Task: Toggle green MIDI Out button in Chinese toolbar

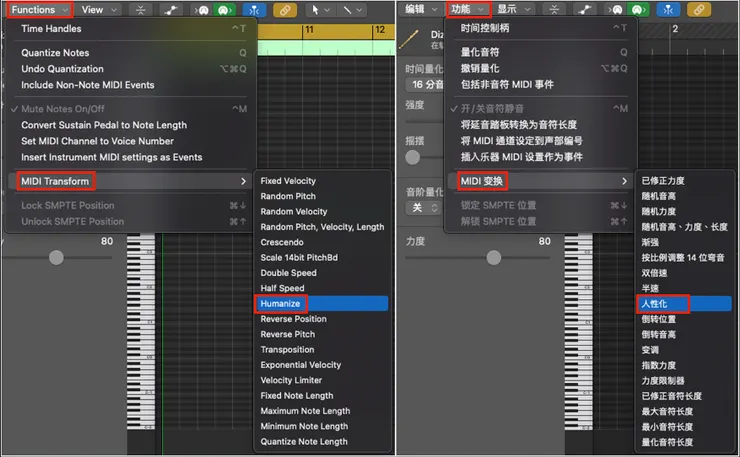Action: (x=638, y=10)
